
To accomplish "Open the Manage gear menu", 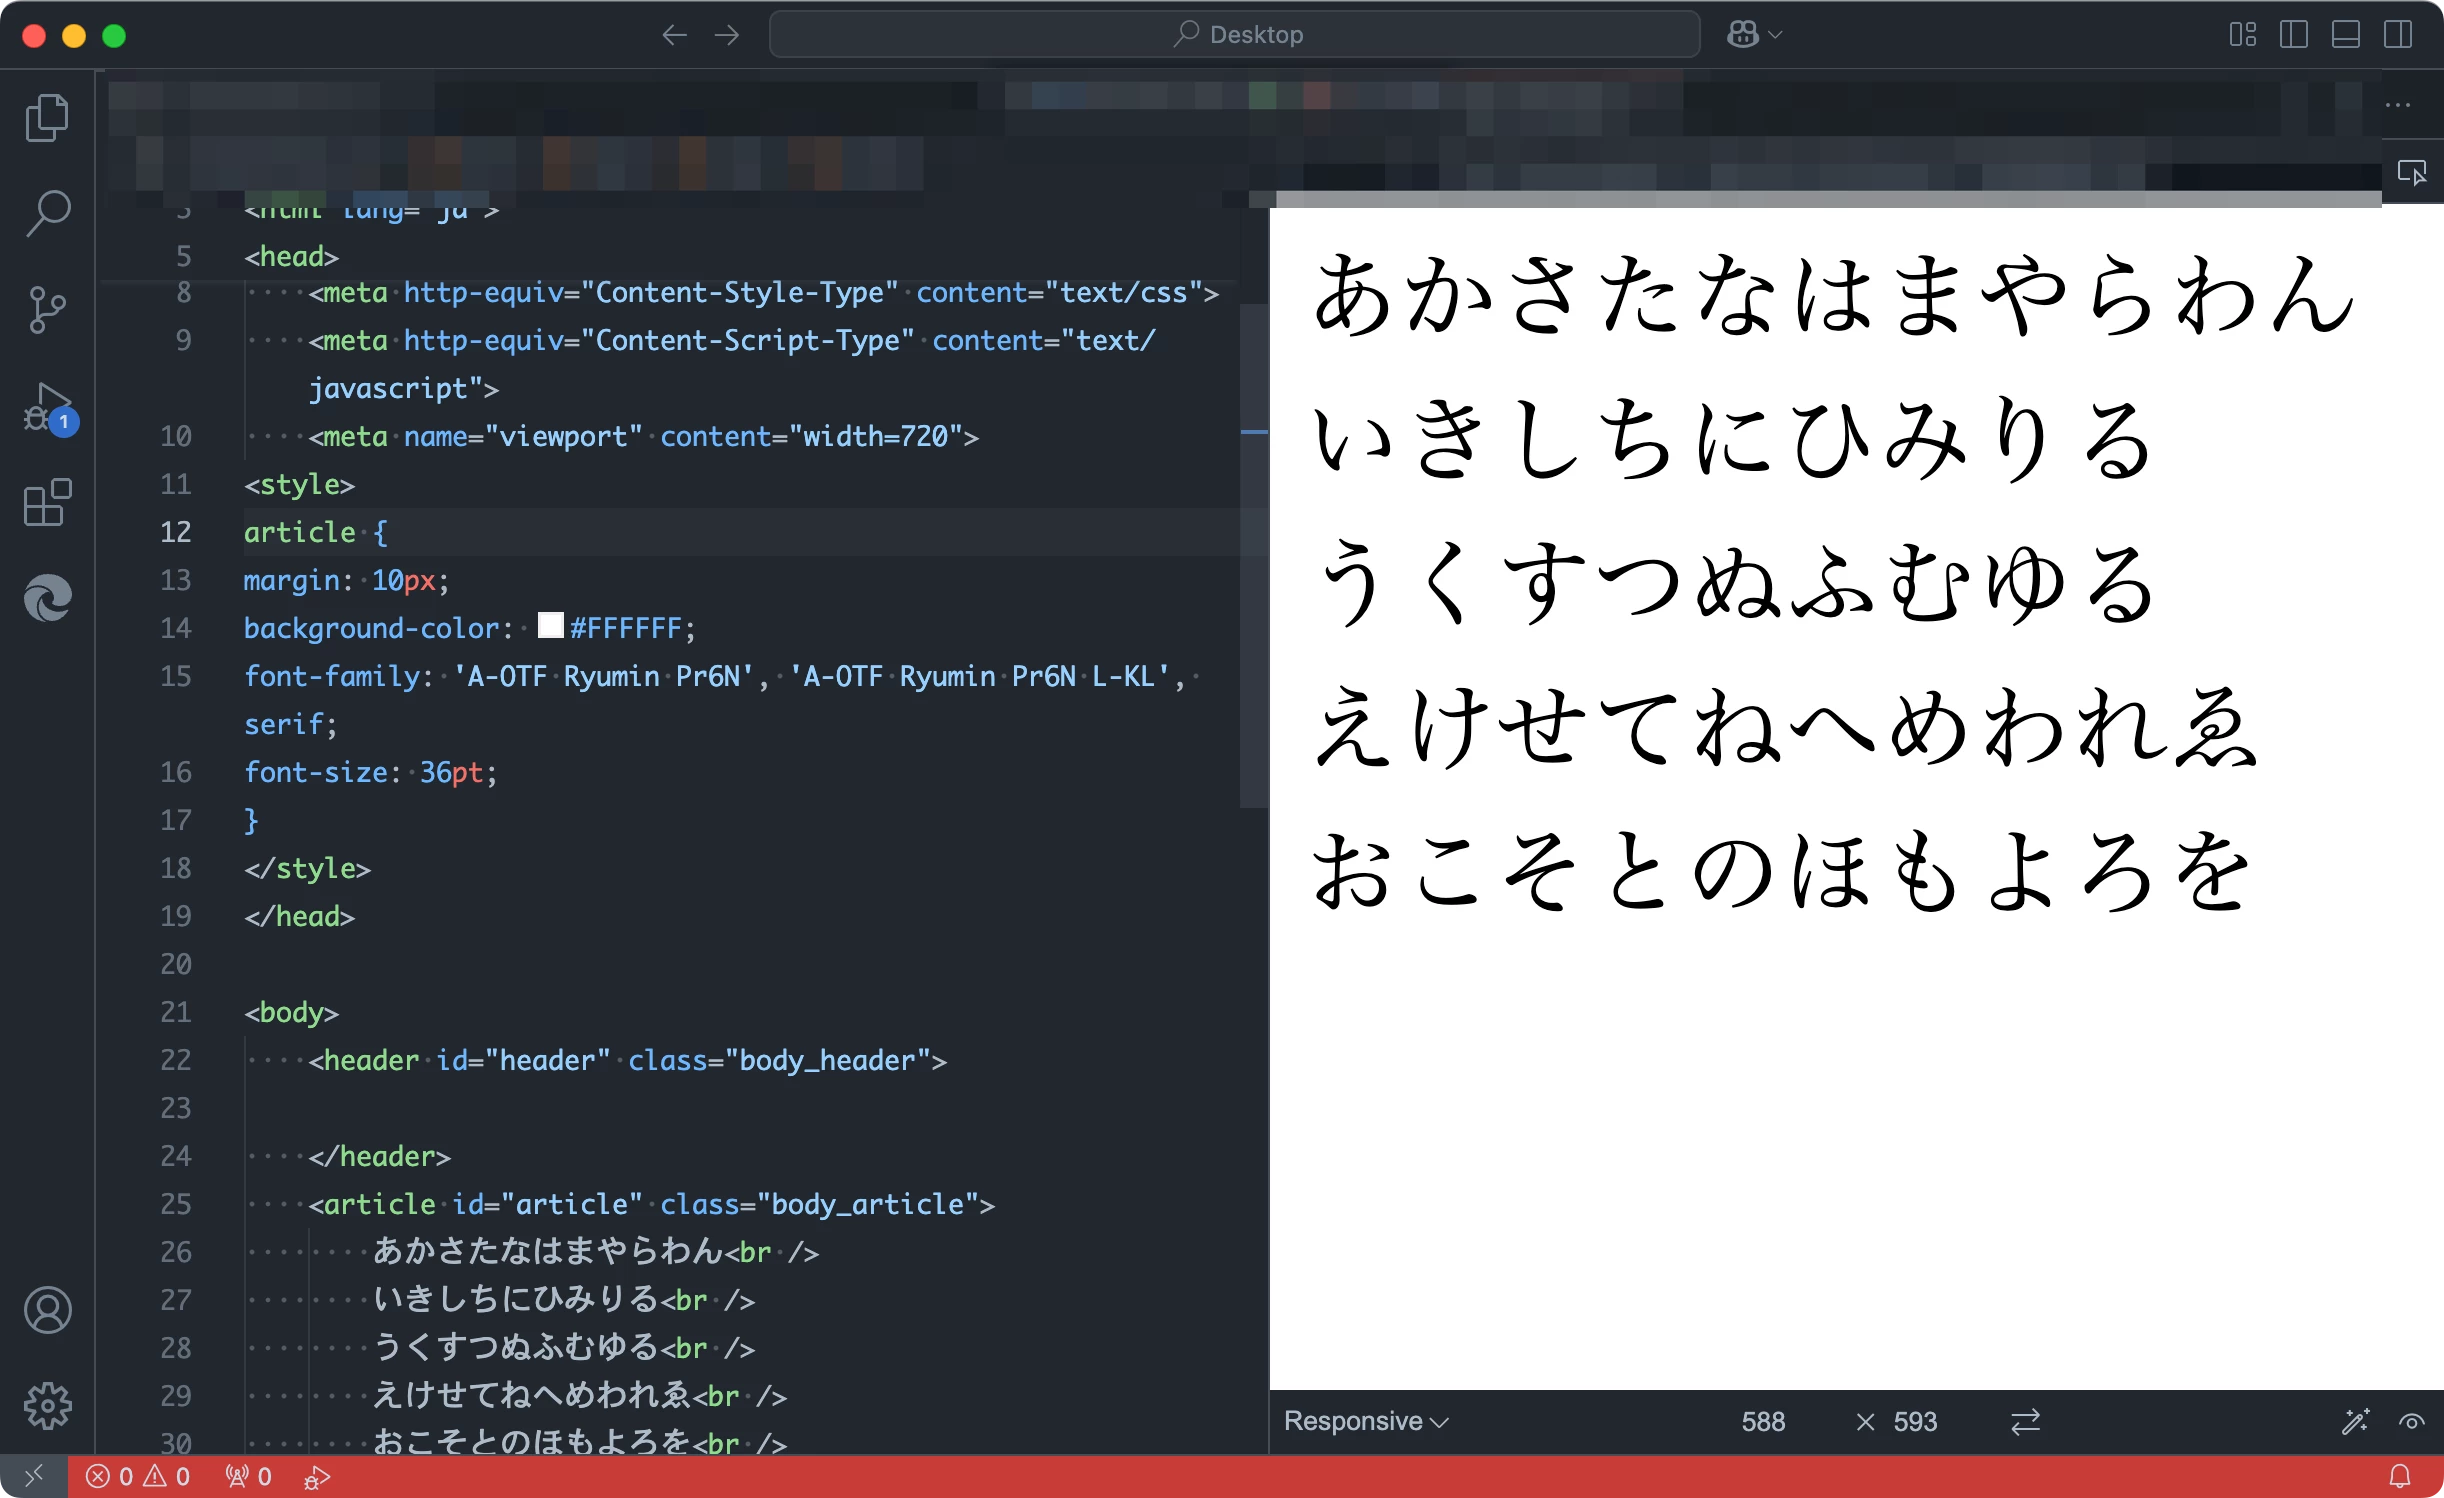I will pos(47,1406).
